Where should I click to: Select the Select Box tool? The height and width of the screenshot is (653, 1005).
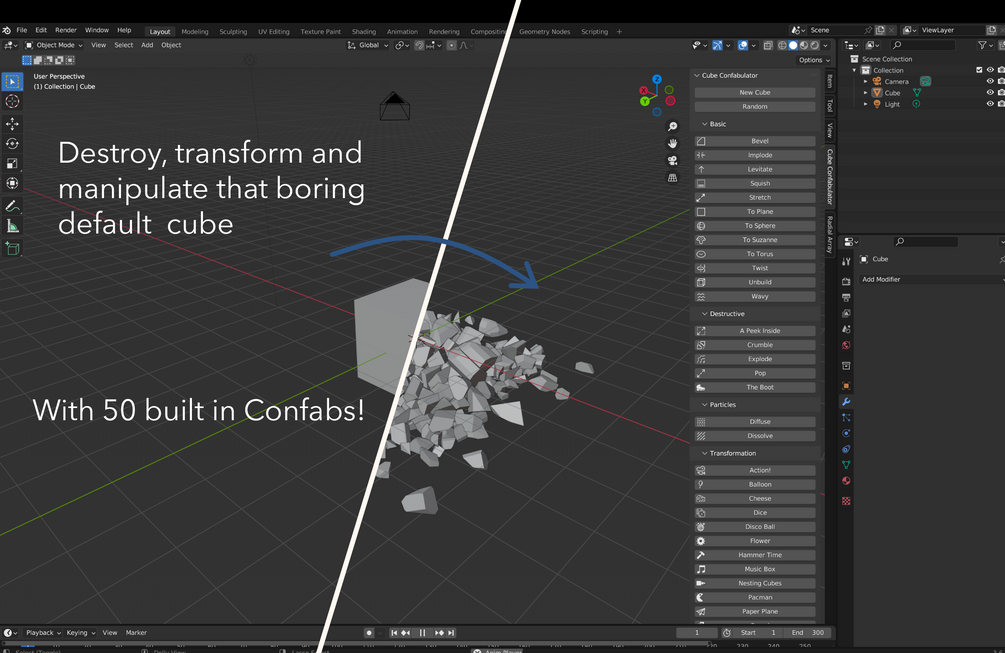12,81
